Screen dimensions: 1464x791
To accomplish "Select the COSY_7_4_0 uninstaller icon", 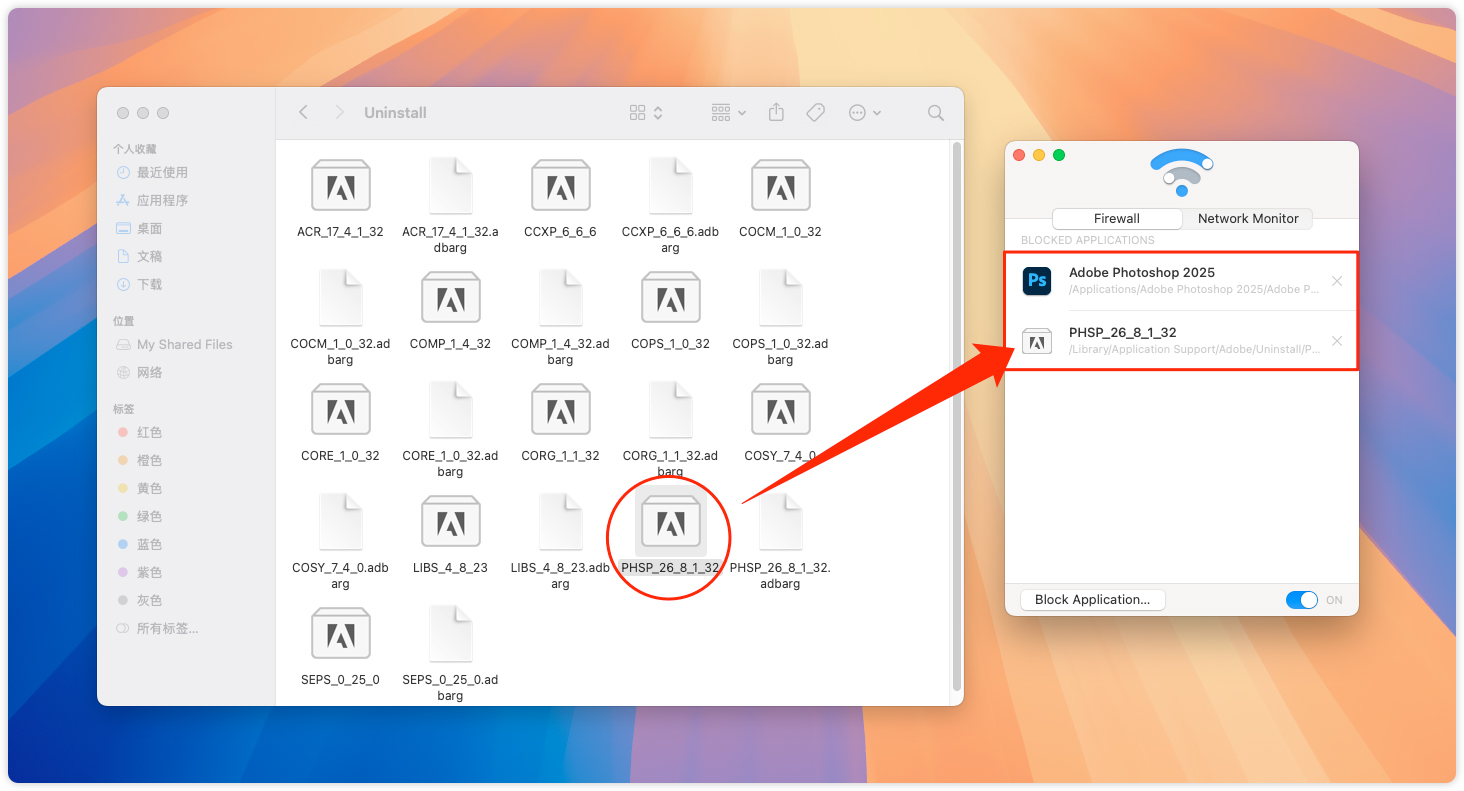I will click(780, 410).
